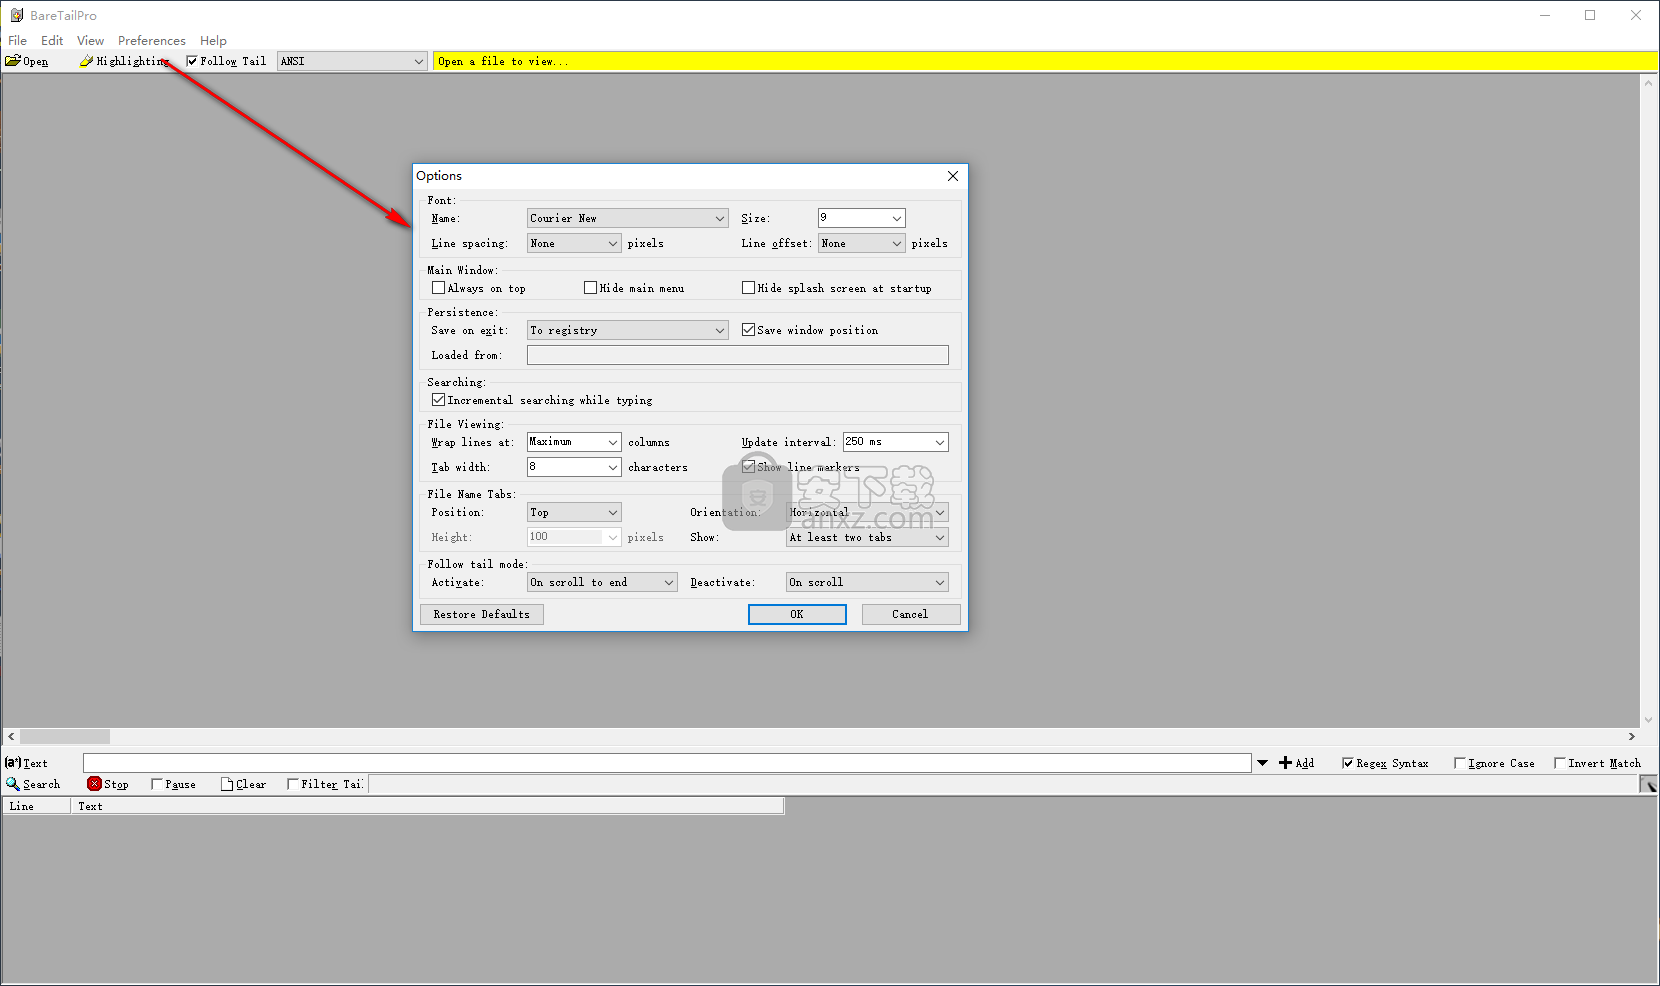The width and height of the screenshot is (1660, 986).
Task: Click the OK button
Action: pos(797,614)
